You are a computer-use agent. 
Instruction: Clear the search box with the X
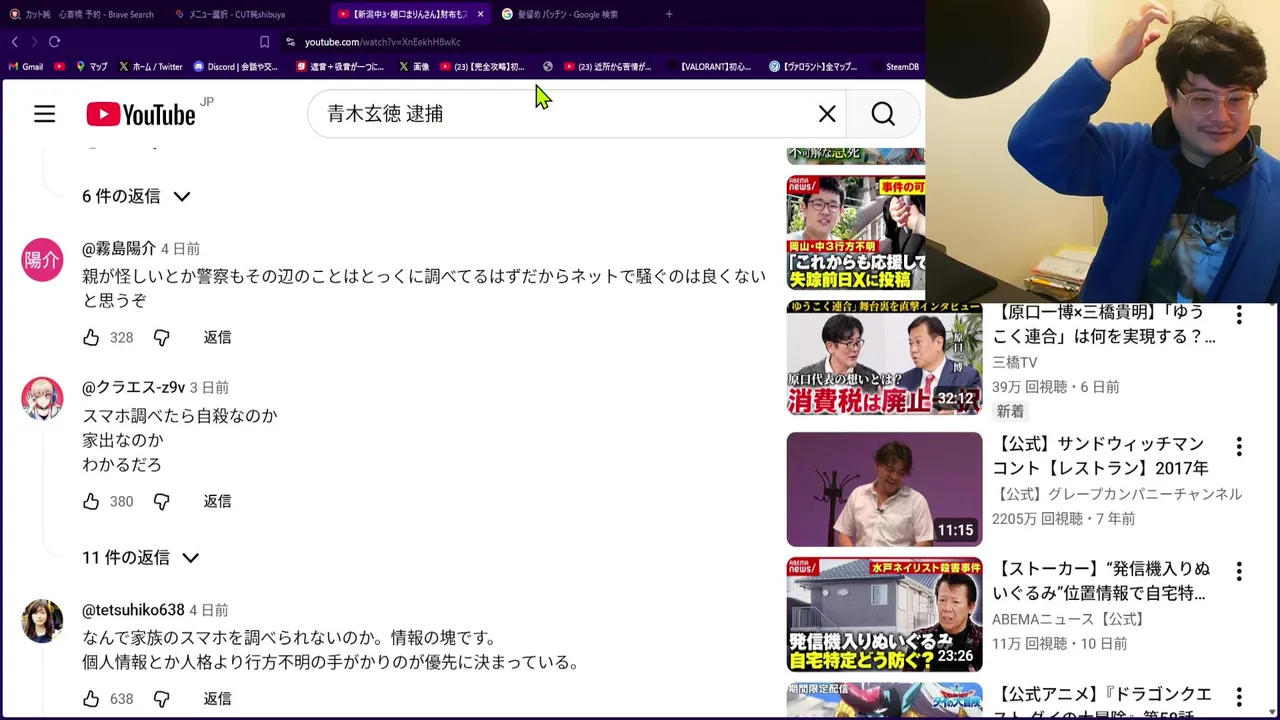[x=827, y=114]
